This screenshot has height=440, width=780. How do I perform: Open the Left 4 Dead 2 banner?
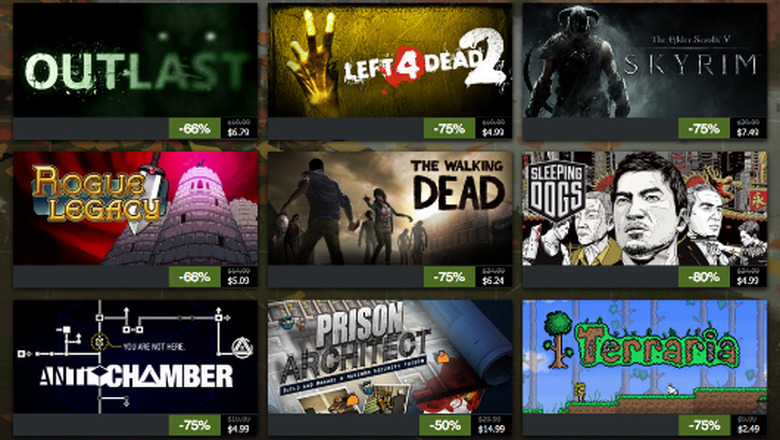[390, 61]
